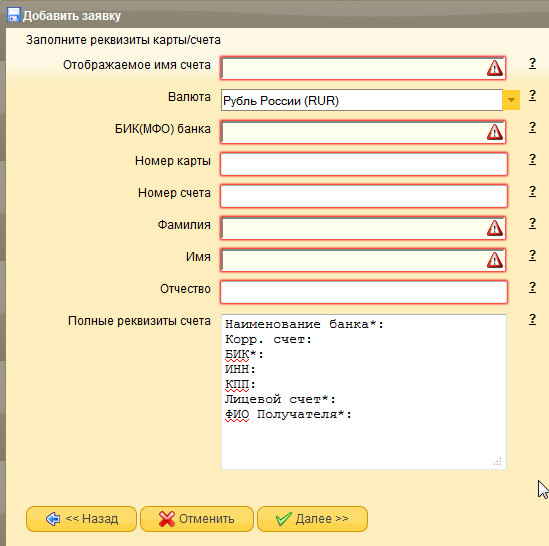Click the Добавить заявку title bar icon
Image resolution: width=549 pixels, height=546 pixels.
pyautogui.click(x=13, y=15)
